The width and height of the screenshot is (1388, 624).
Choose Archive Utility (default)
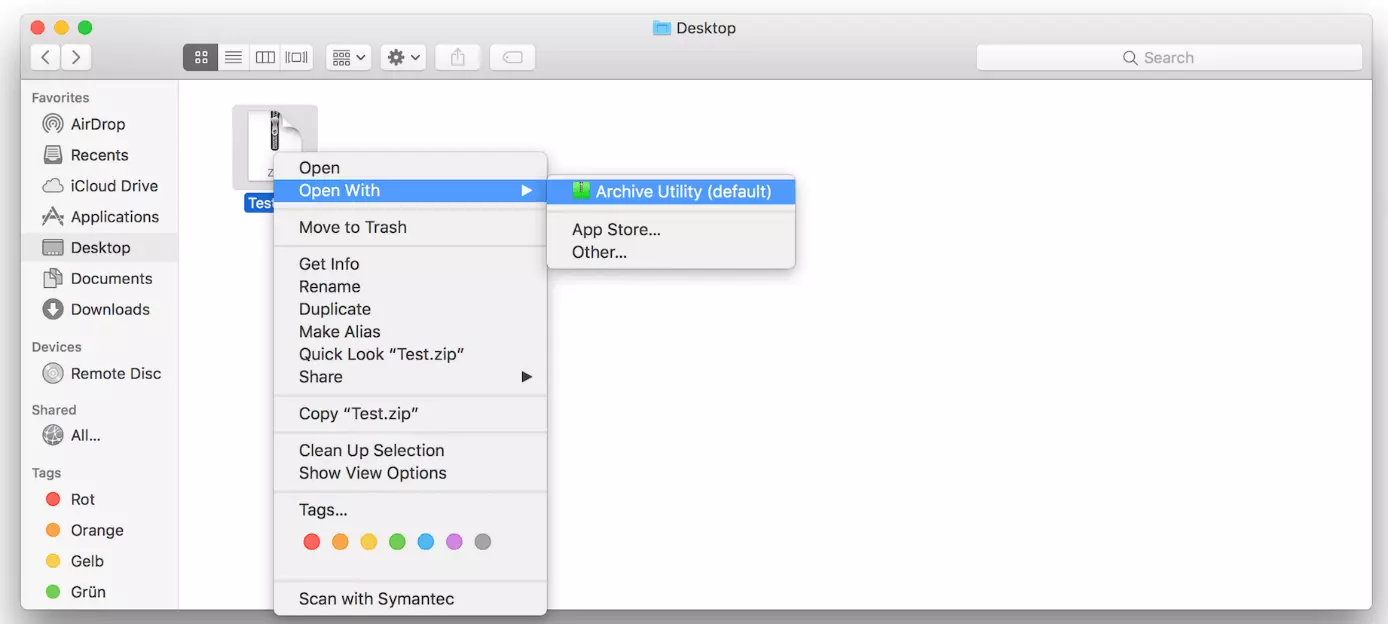[671, 191]
